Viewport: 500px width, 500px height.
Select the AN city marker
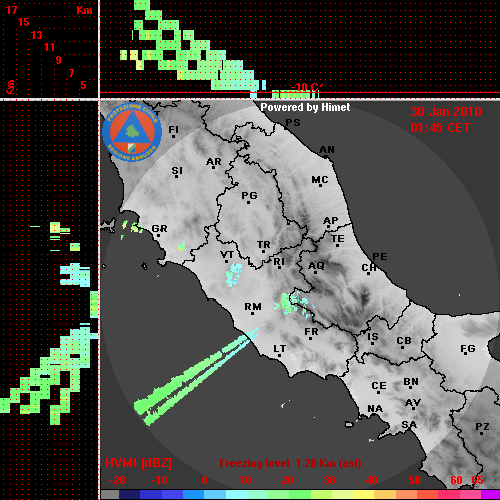327,151
